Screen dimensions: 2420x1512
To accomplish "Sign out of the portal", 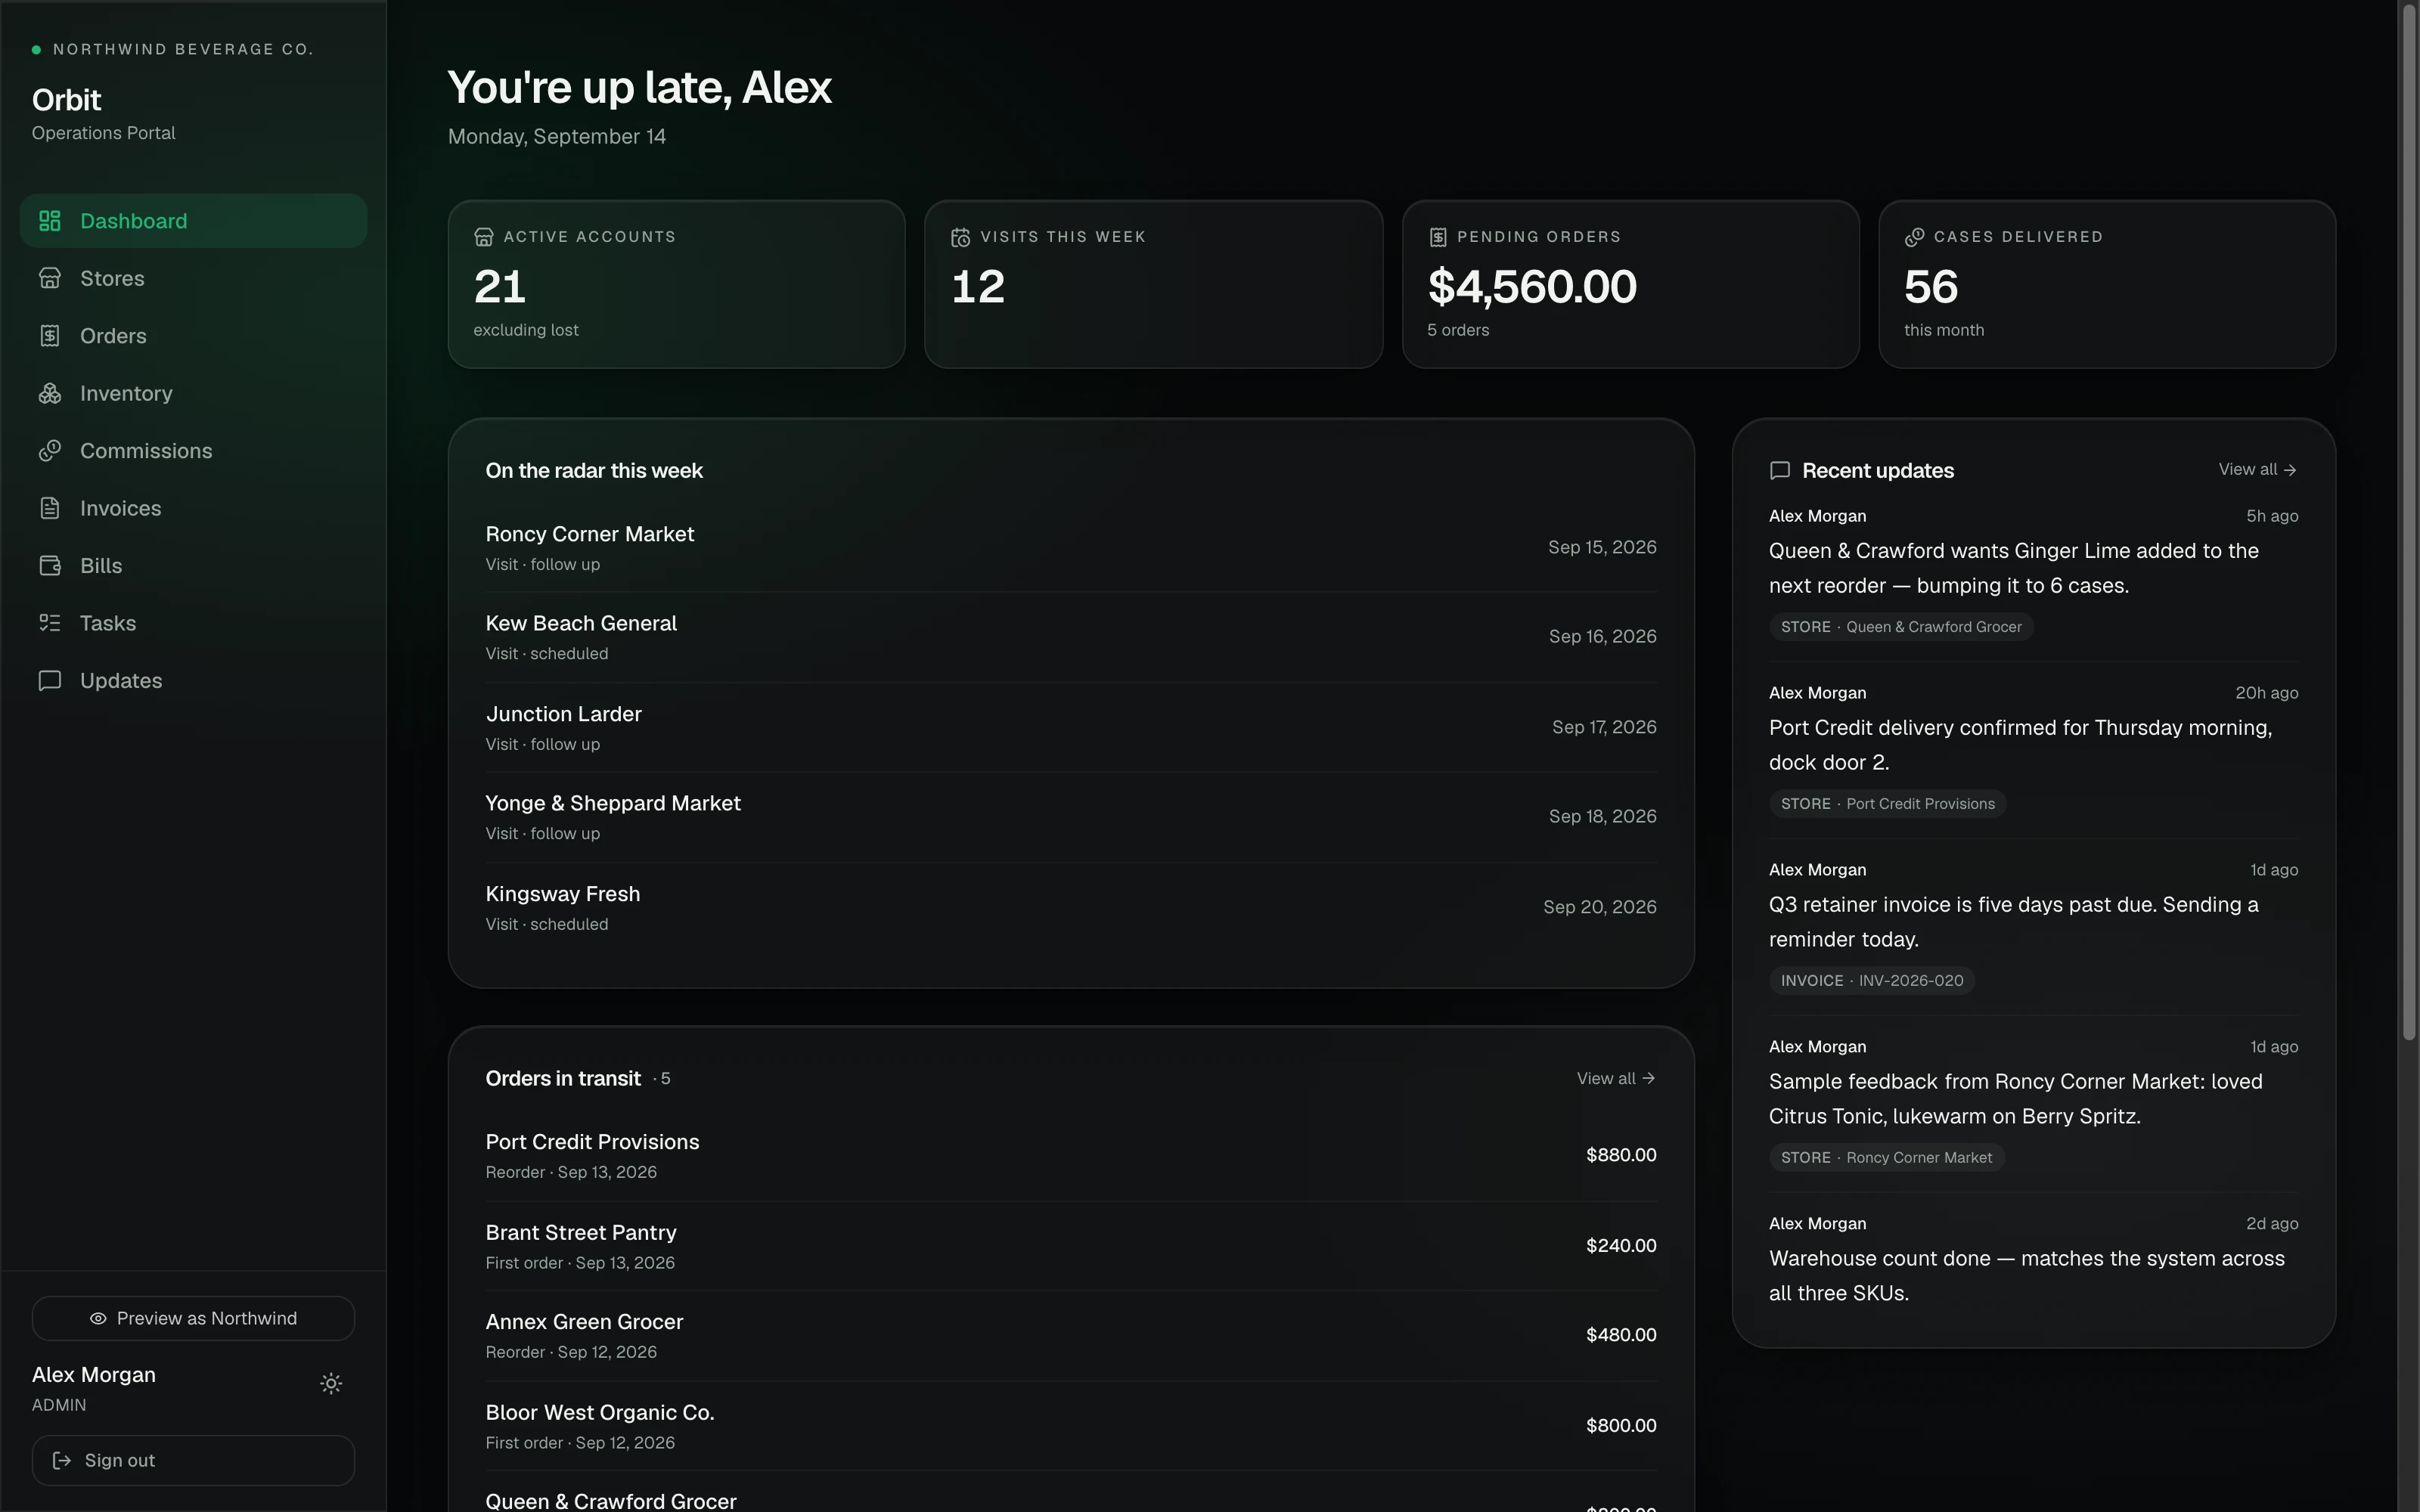I will point(193,1460).
